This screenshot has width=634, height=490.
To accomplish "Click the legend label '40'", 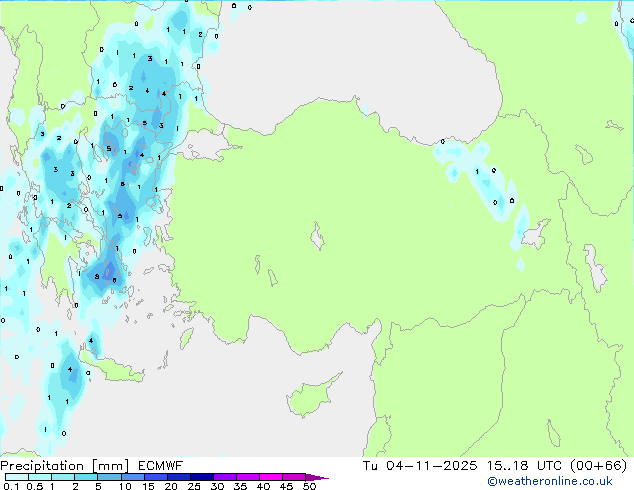I will tap(263, 486).
